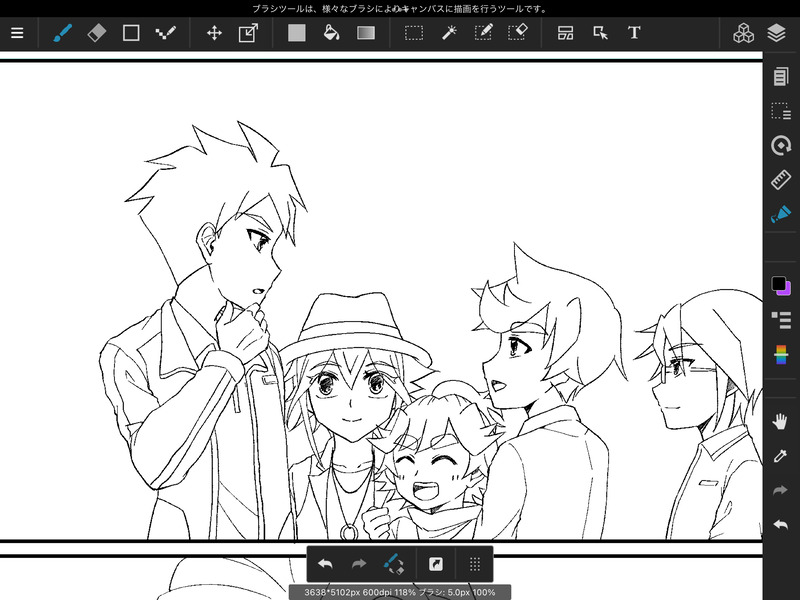Select the Eyedropper tool in sidebar
Image resolution: width=800 pixels, height=600 pixels.
(x=781, y=456)
